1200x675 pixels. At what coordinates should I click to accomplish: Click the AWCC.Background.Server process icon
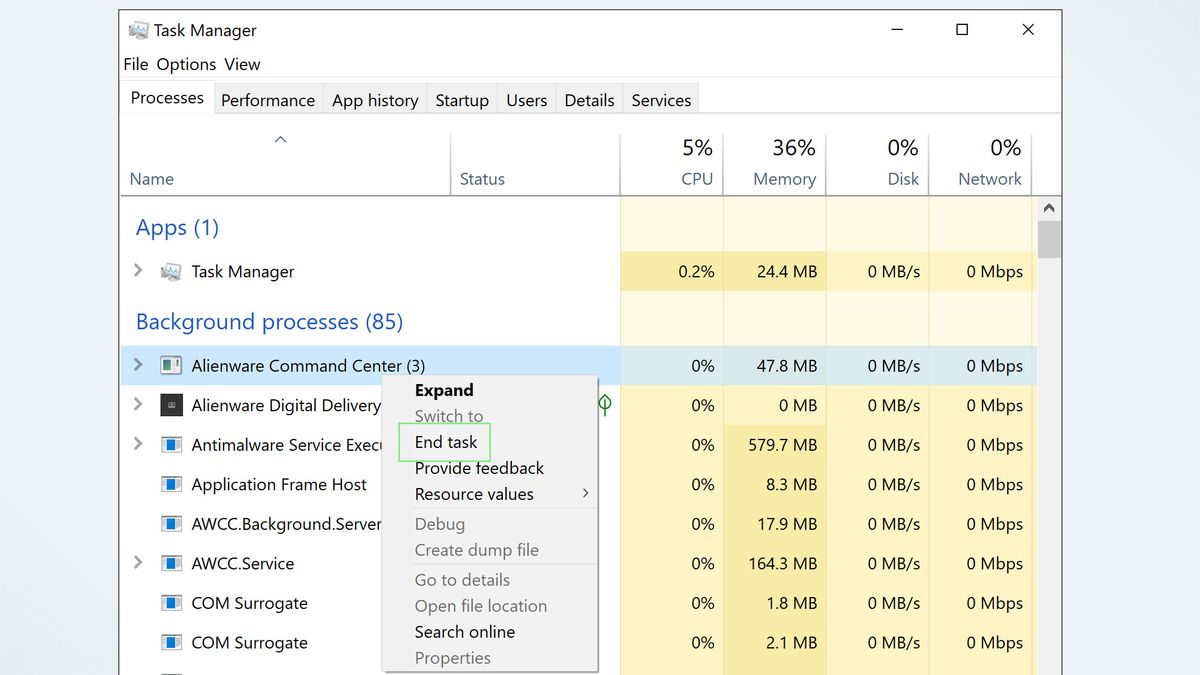[x=169, y=523]
